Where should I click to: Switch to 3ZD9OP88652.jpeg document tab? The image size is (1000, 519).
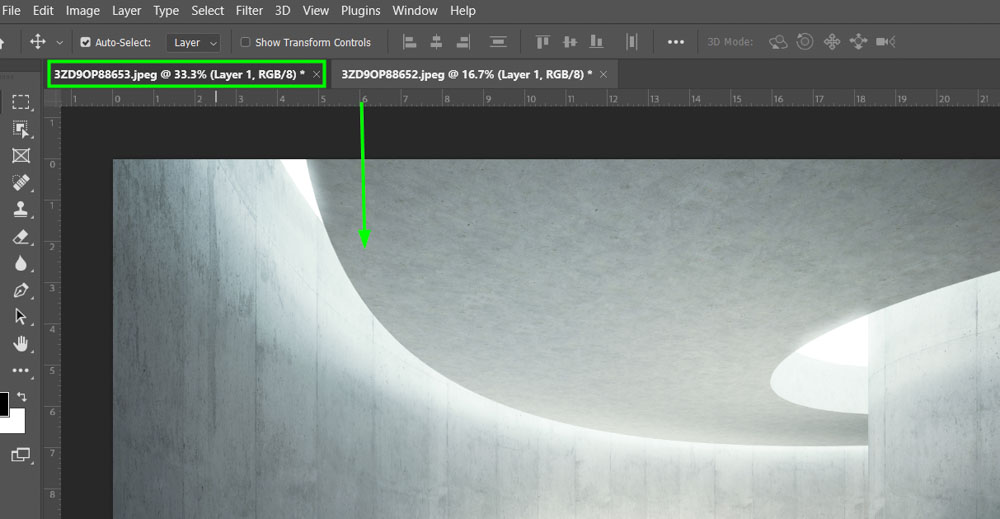pyautogui.click(x=466, y=75)
